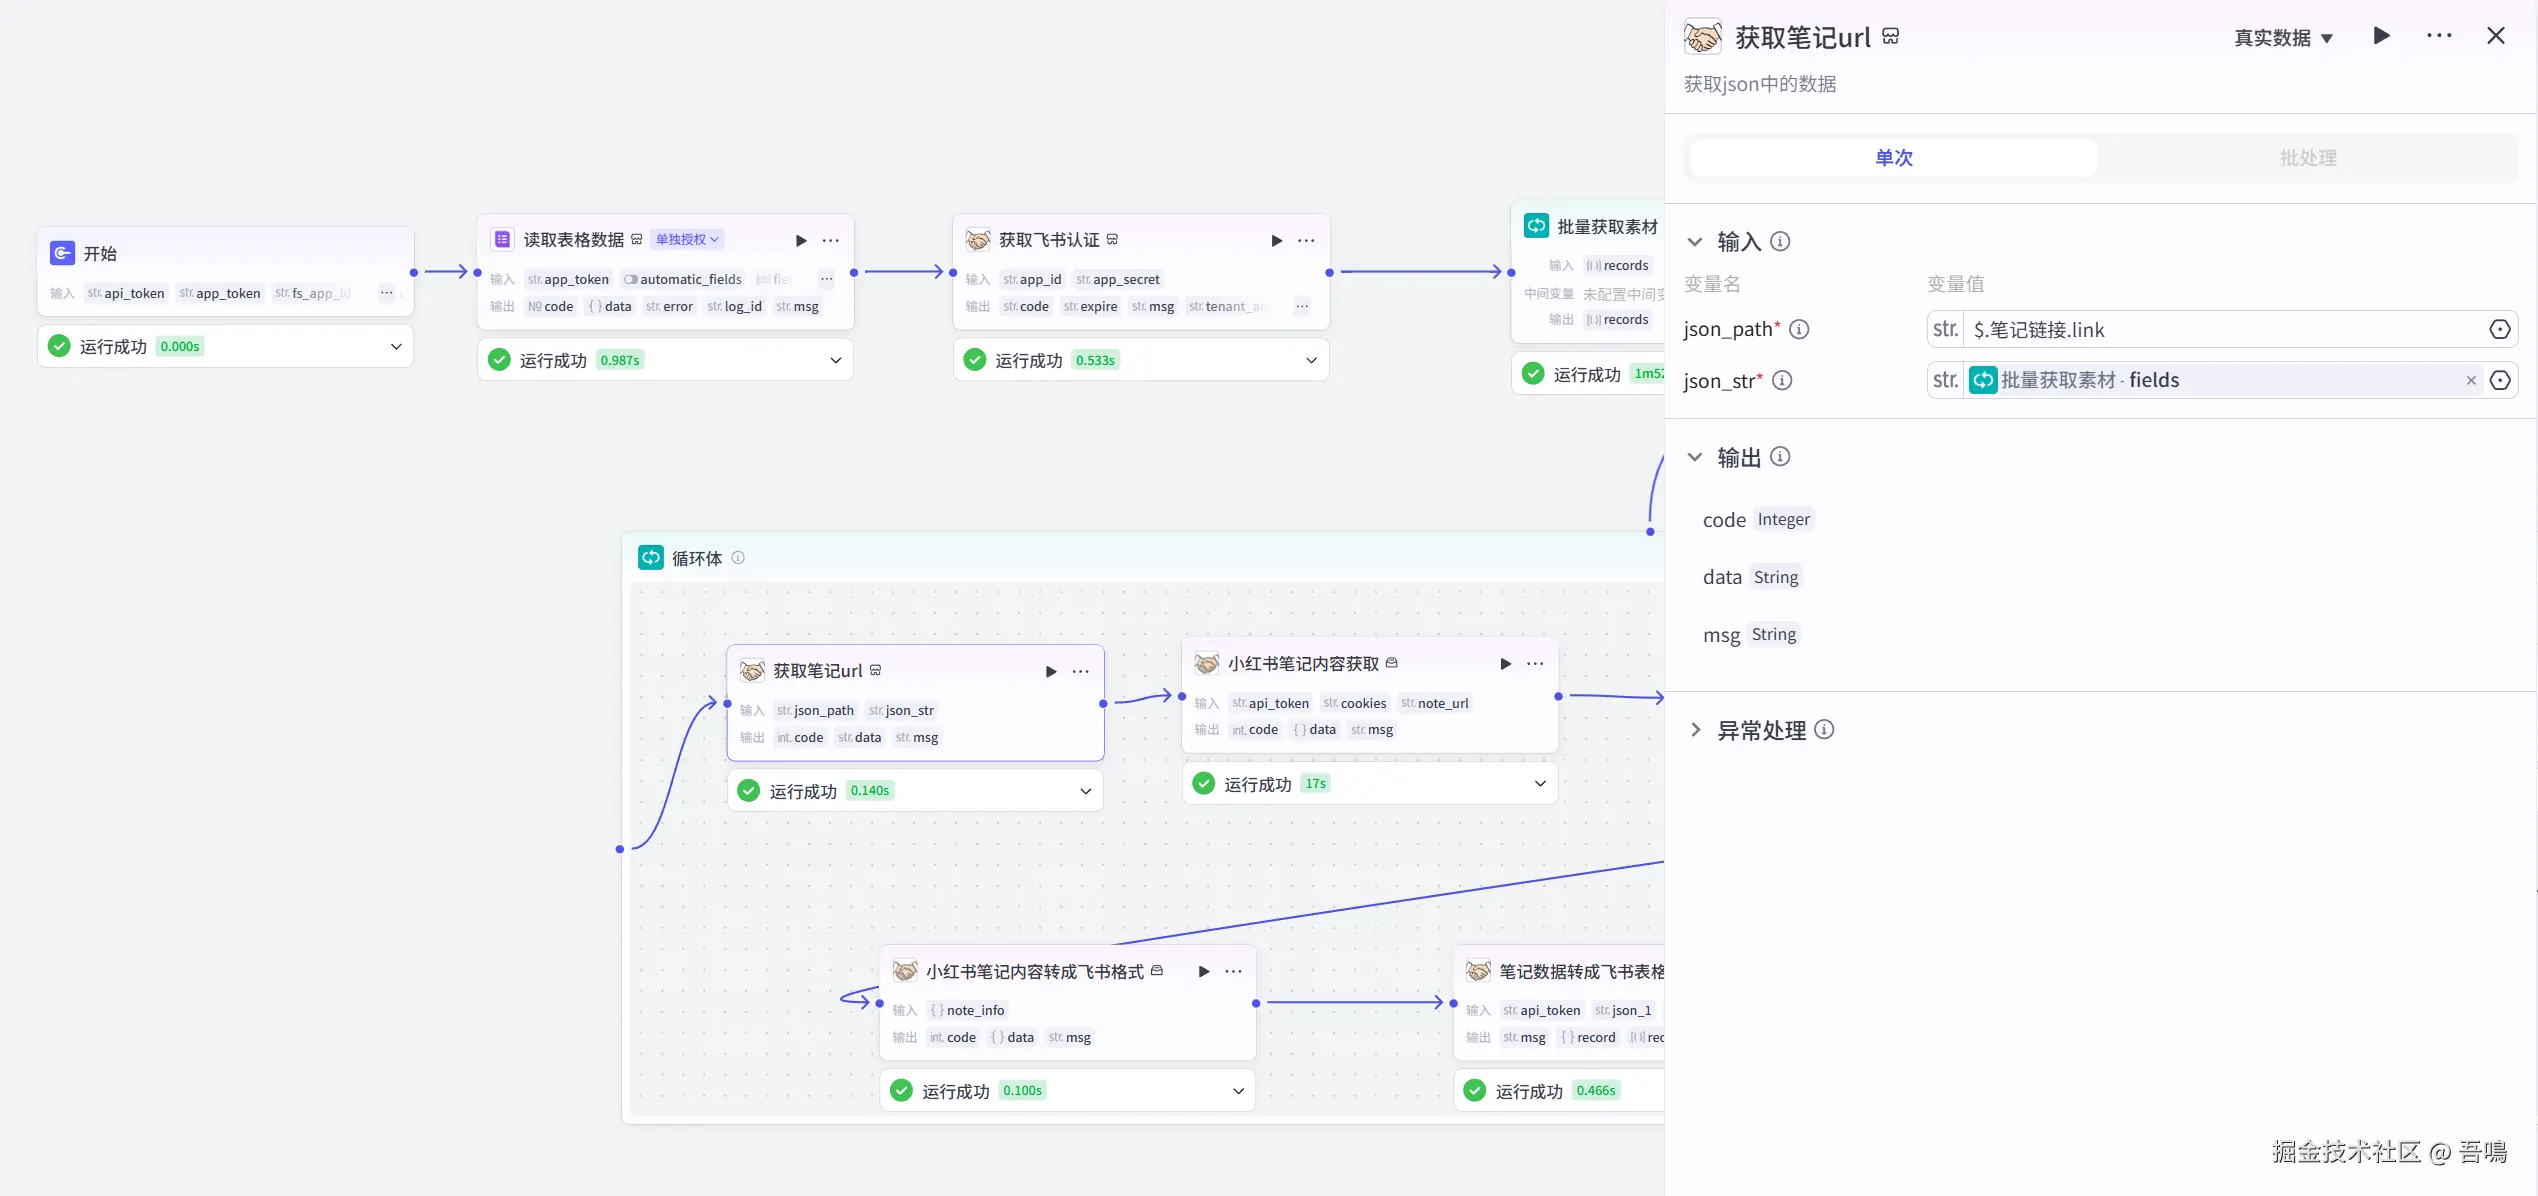Screen dimensions: 2538x1196
Task: Expand the 异常处理 section
Action: tap(1695, 730)
